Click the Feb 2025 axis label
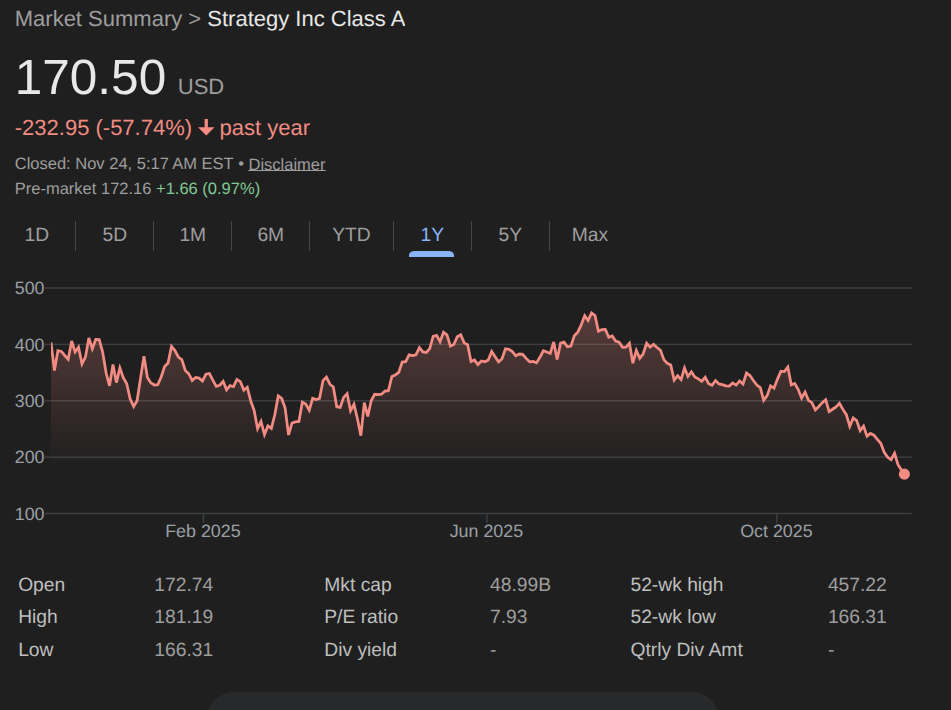 click(203, 531)
